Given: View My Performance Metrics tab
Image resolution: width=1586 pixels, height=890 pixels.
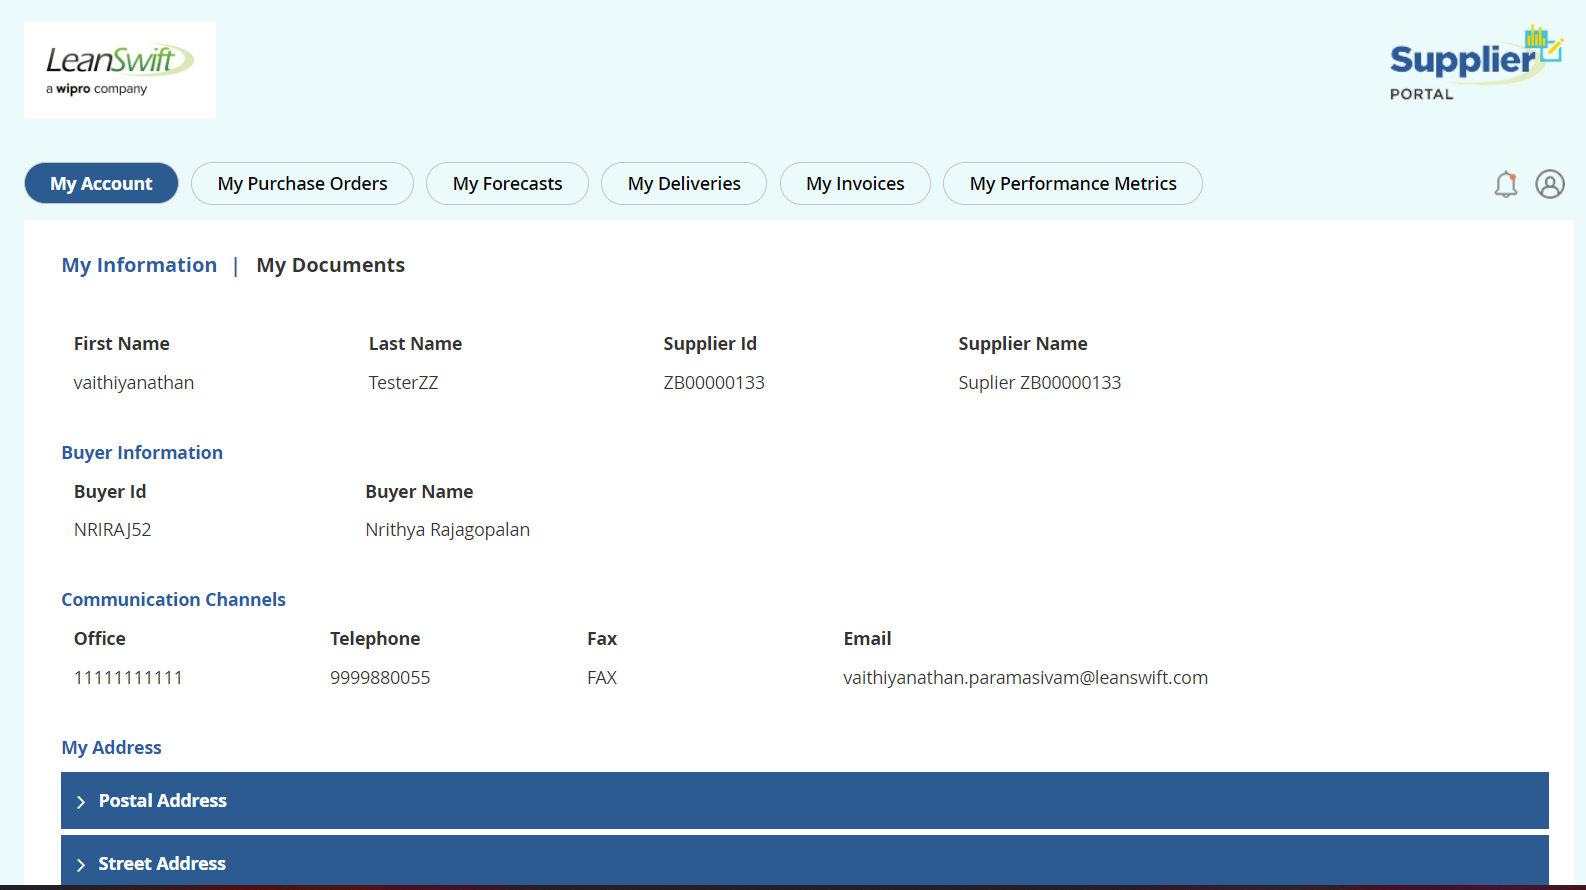Looking at the screenshot, I should (1073, 183).
